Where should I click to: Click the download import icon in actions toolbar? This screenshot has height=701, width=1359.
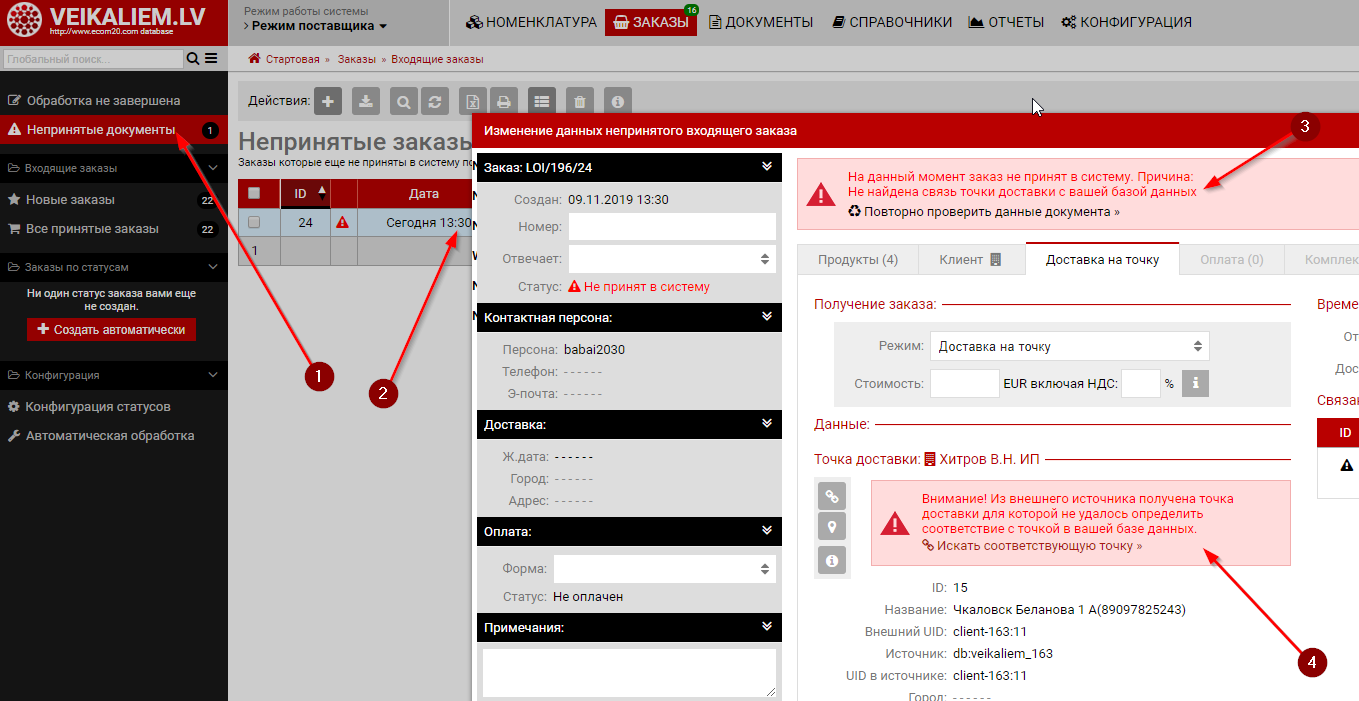click(366, 101)
